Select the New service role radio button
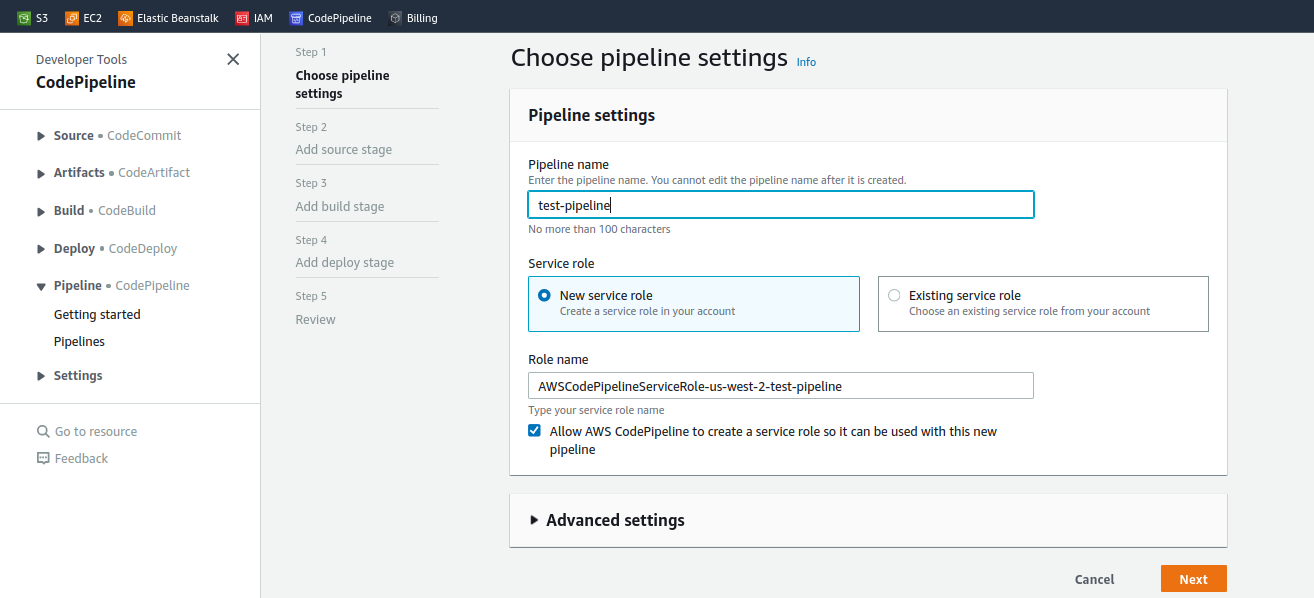The width and height of the screenshot is (1314, 598). 544,295
